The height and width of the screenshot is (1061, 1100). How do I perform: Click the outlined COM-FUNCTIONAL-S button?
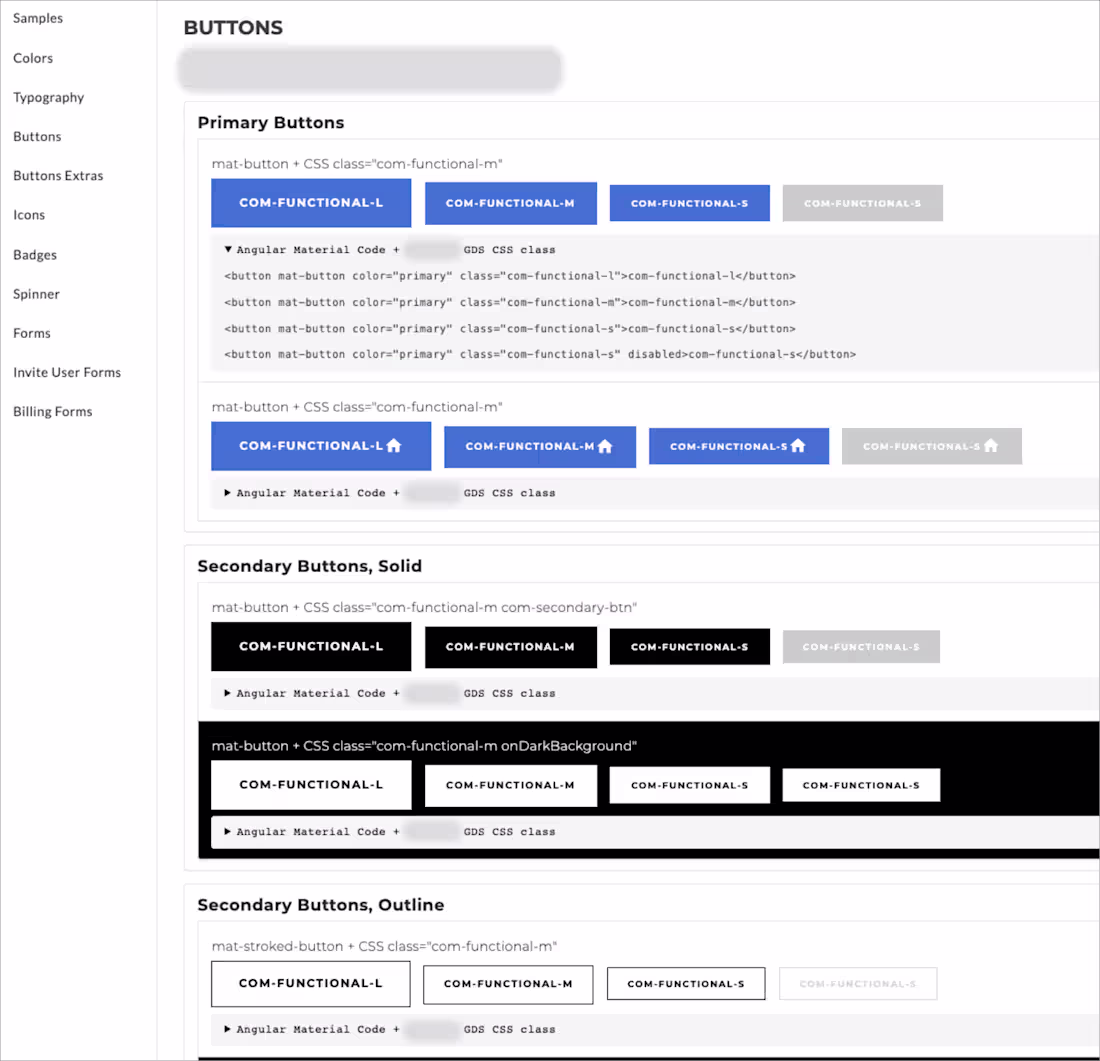(x=685, y=984)
